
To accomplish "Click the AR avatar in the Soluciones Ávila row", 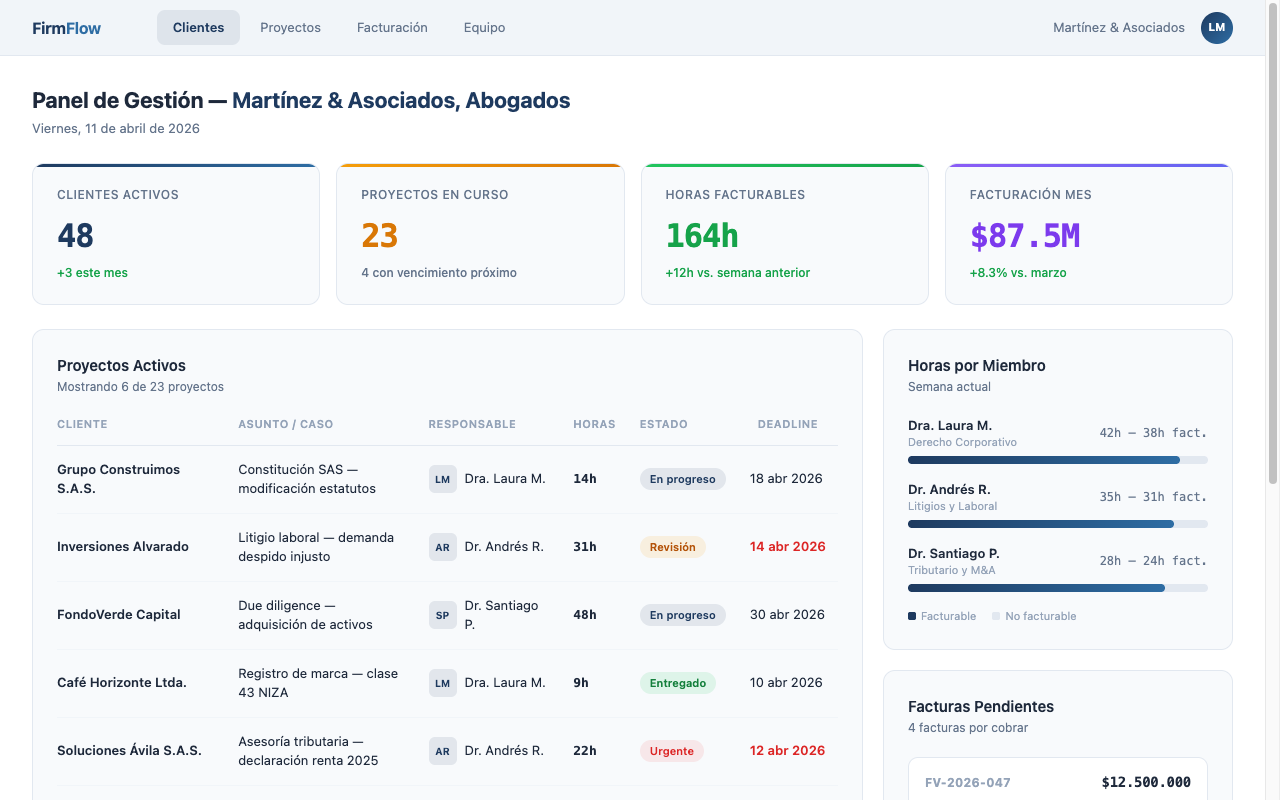I will click(x=442, y=750).
